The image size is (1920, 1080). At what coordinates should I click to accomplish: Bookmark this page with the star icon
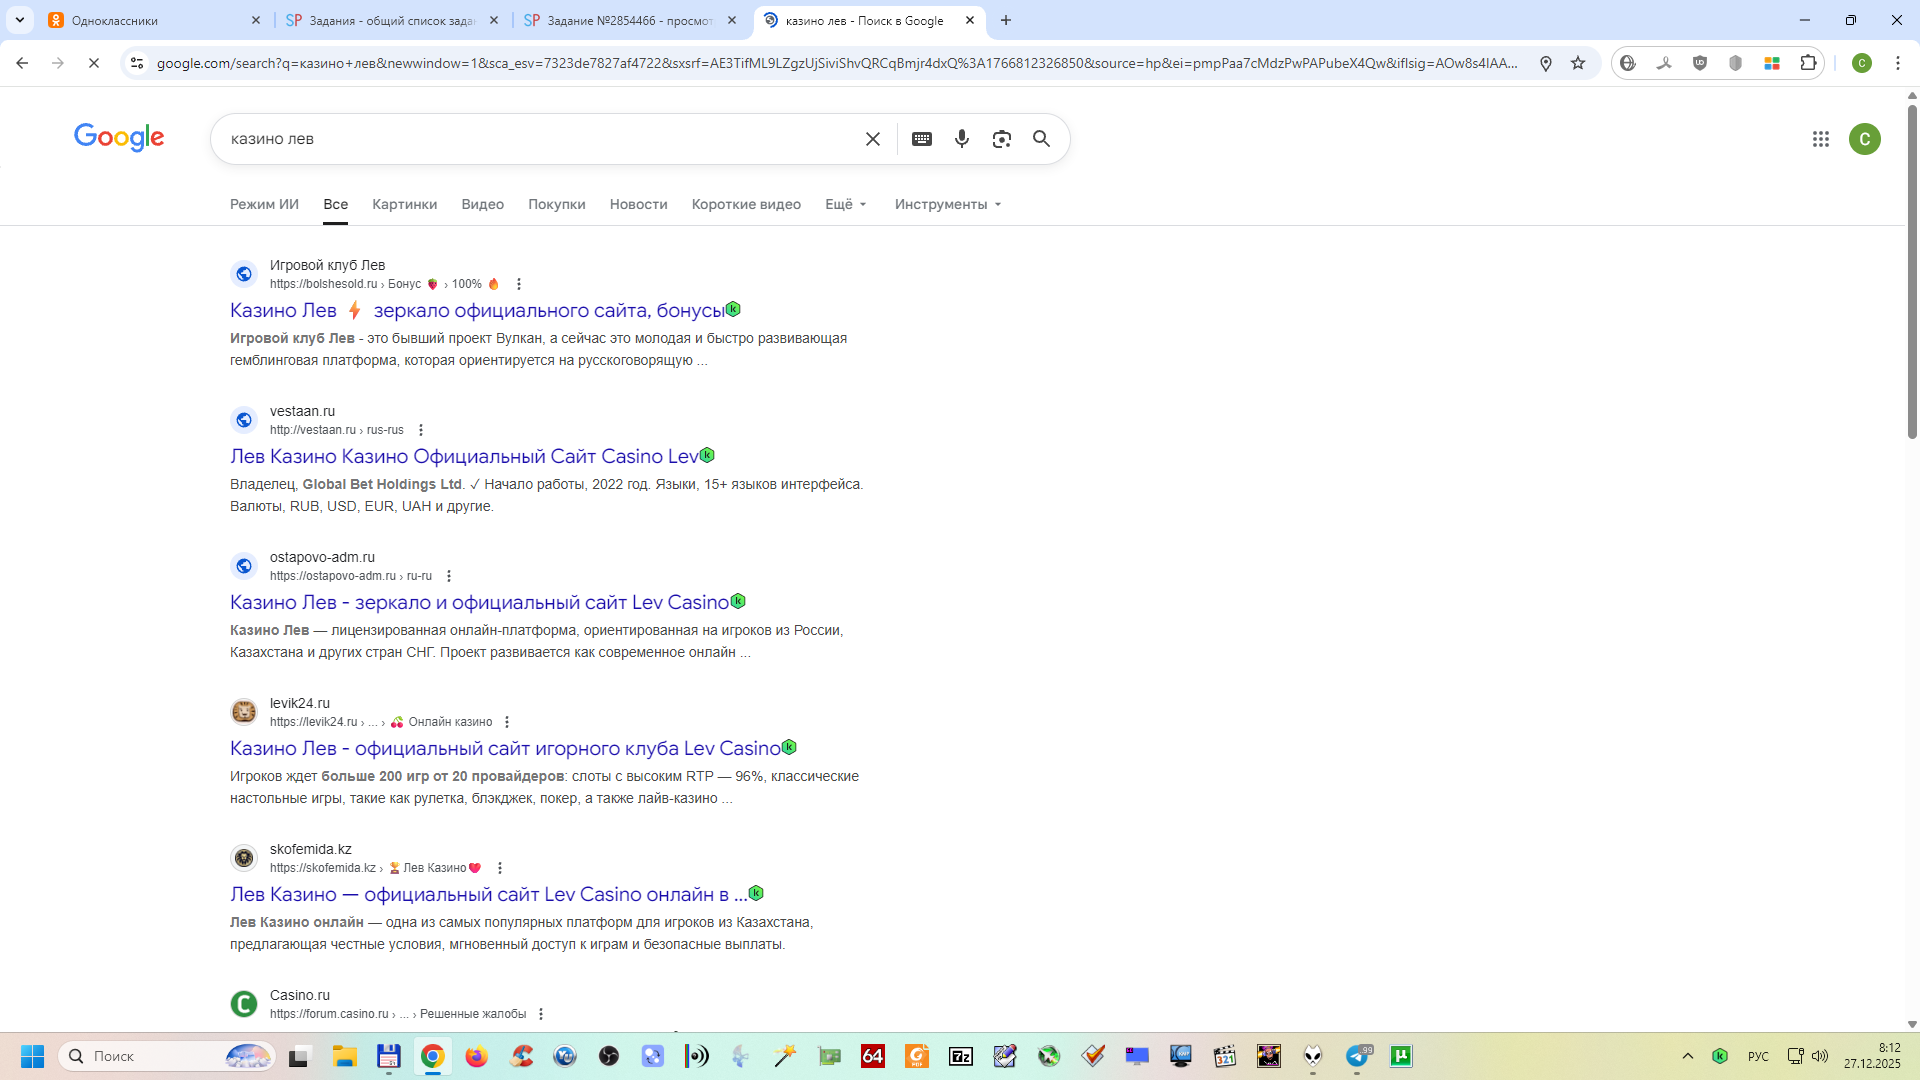(x=1578, y=63)
